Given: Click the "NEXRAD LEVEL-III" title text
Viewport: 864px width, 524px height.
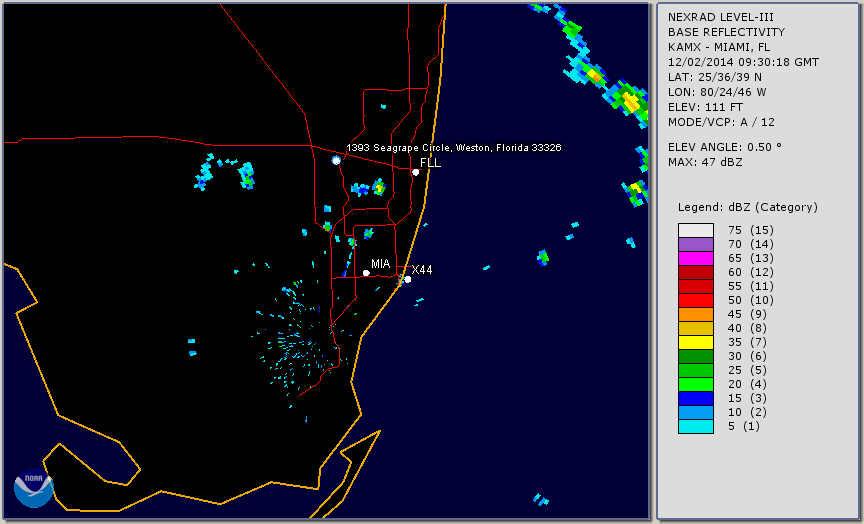Looking at the screenshot, I should [x=721, y=18].
